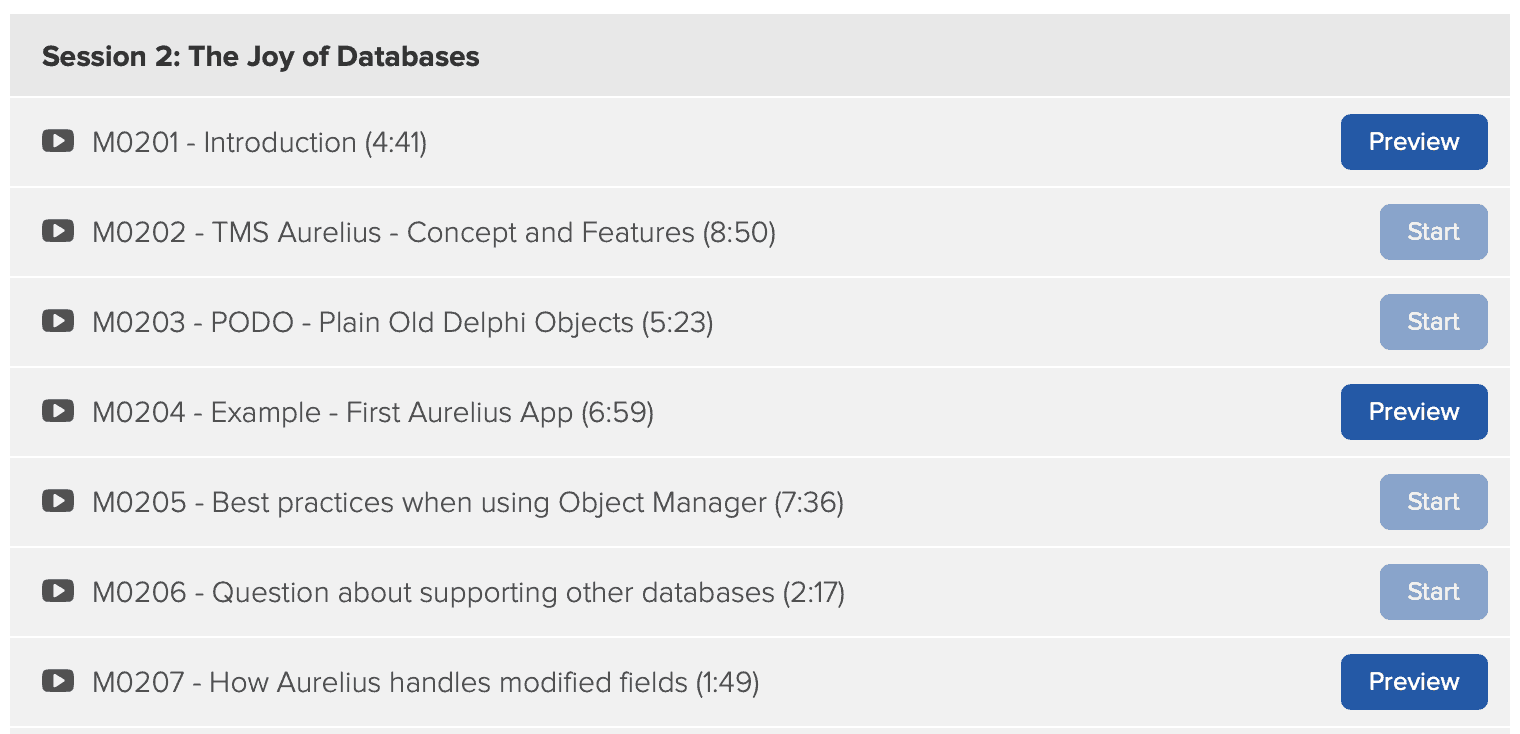The height and width of the screenshot is (734, 1520).
Task: Click video icon beside M0205 Best practices
Action: (57, 501)
